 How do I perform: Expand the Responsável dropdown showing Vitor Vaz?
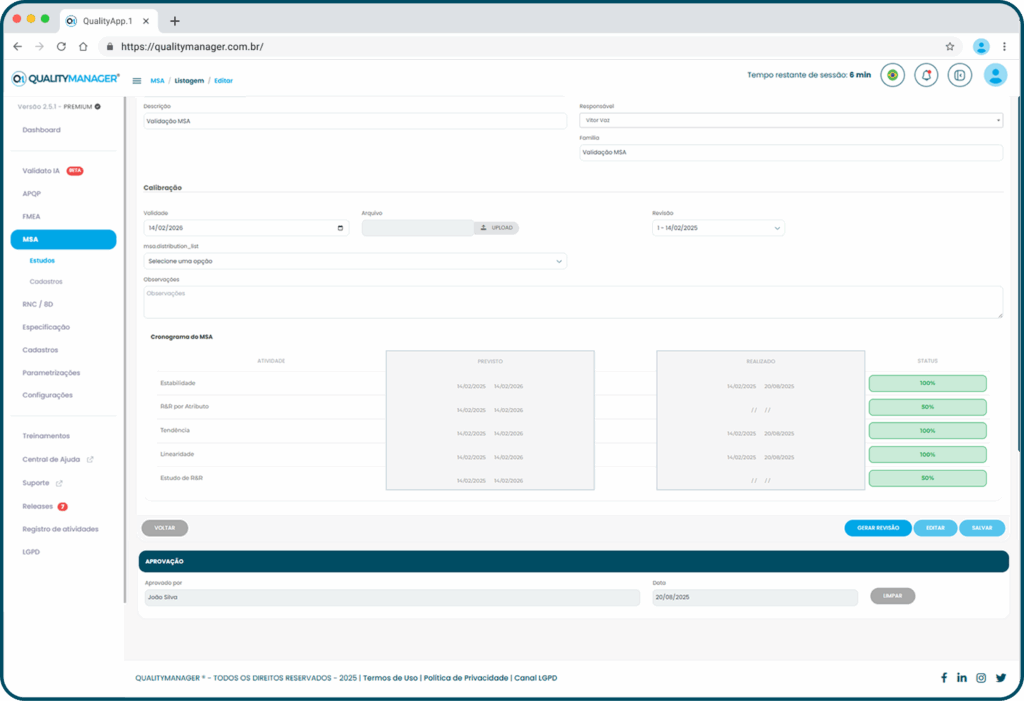tap(790, 120)
